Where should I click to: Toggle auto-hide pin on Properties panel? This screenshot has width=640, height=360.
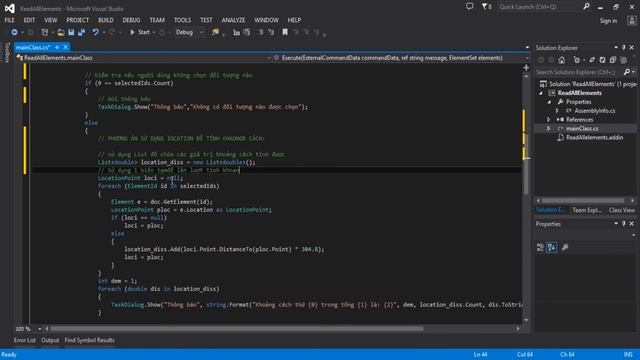(x=624, y=224)
